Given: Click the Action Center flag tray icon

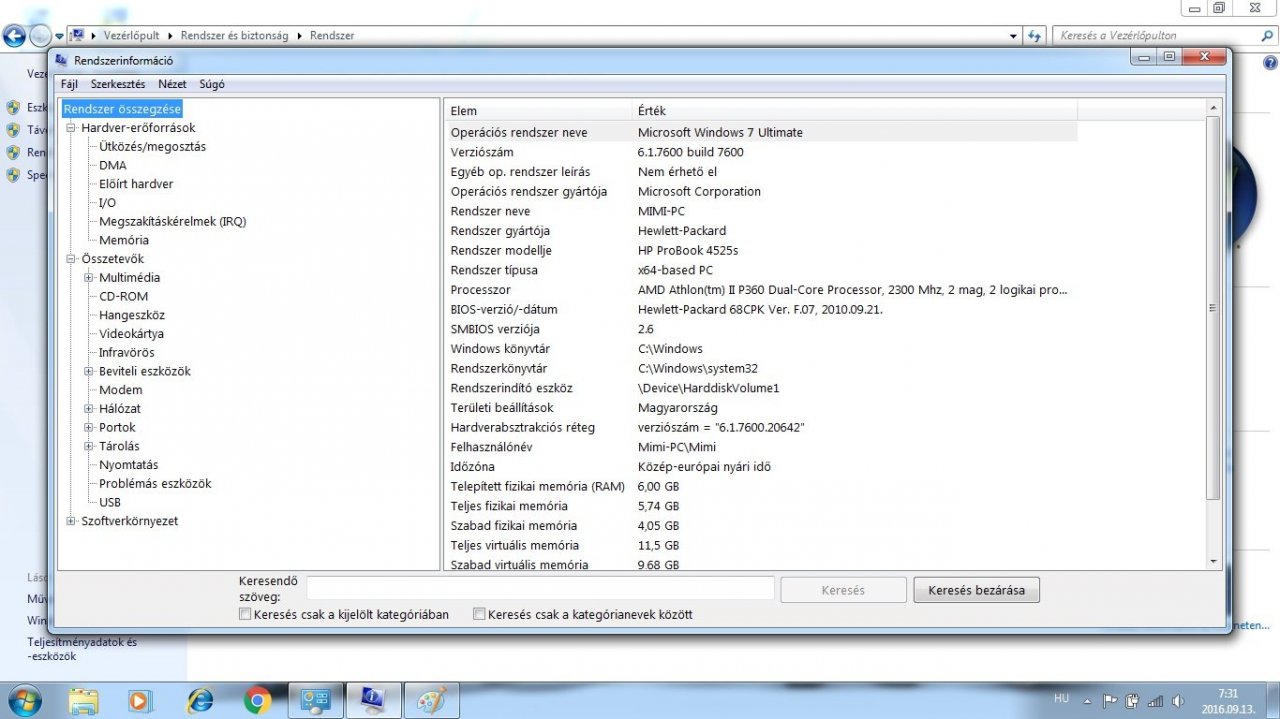Looking at the screenshot, I should [x=1110, y=701].
